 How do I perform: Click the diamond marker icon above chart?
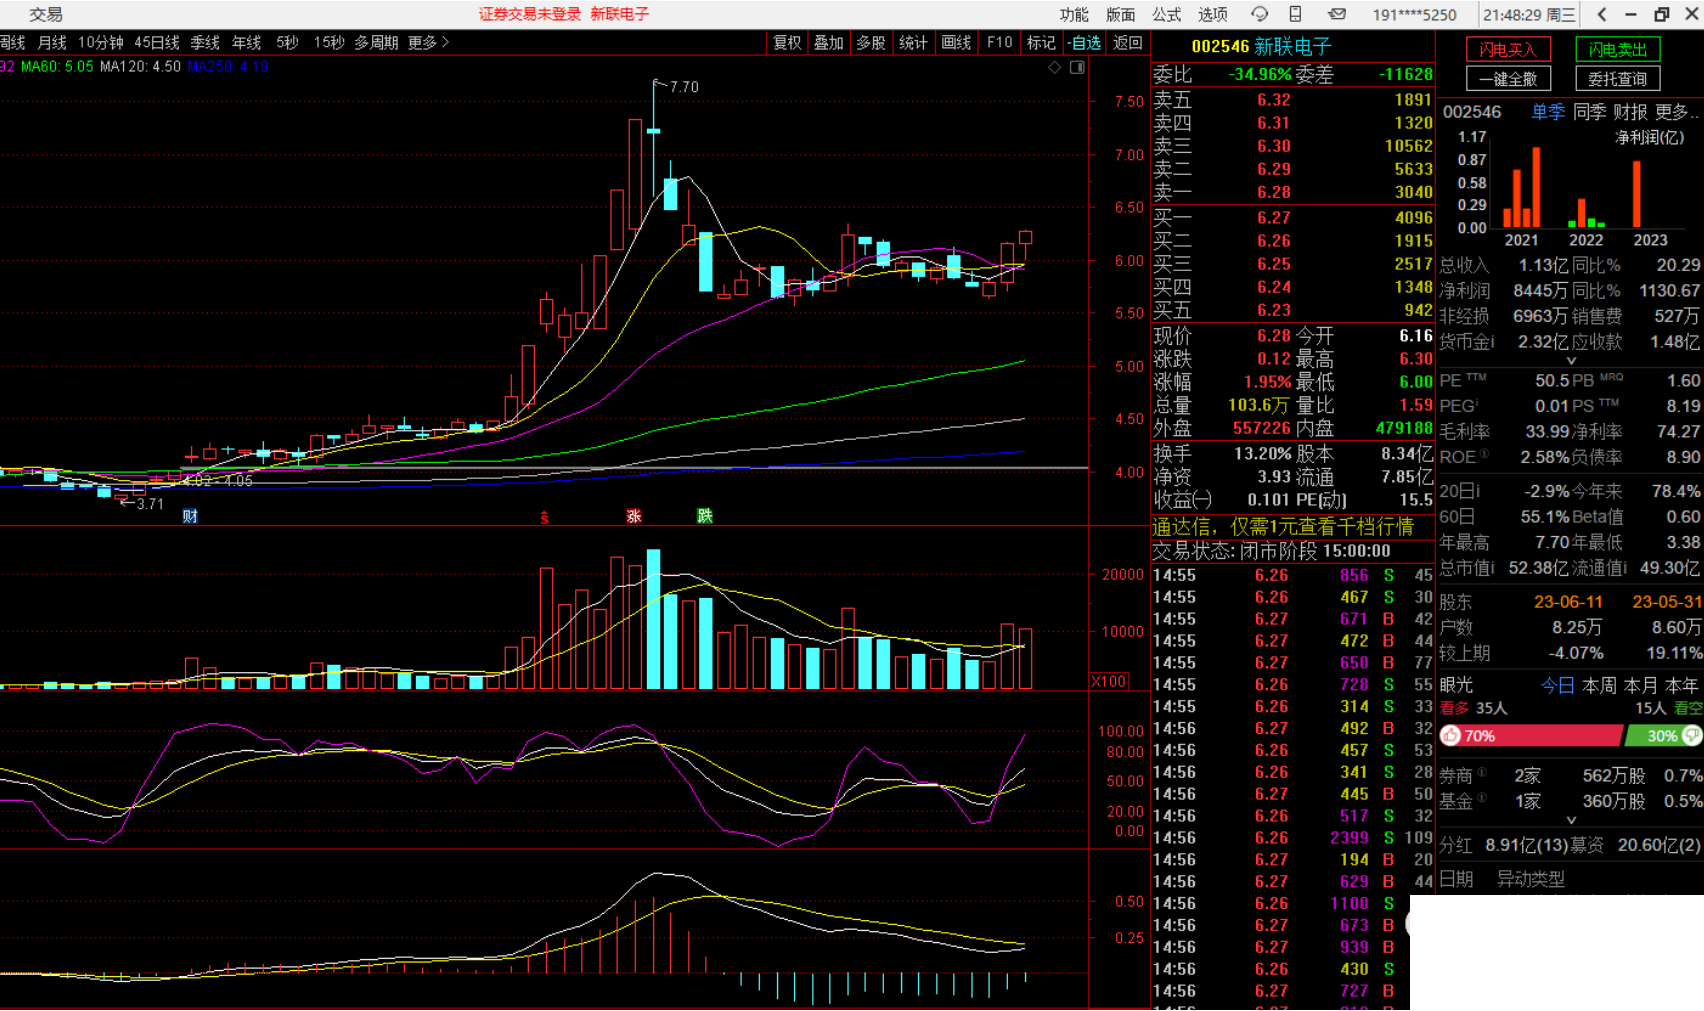1055,67
